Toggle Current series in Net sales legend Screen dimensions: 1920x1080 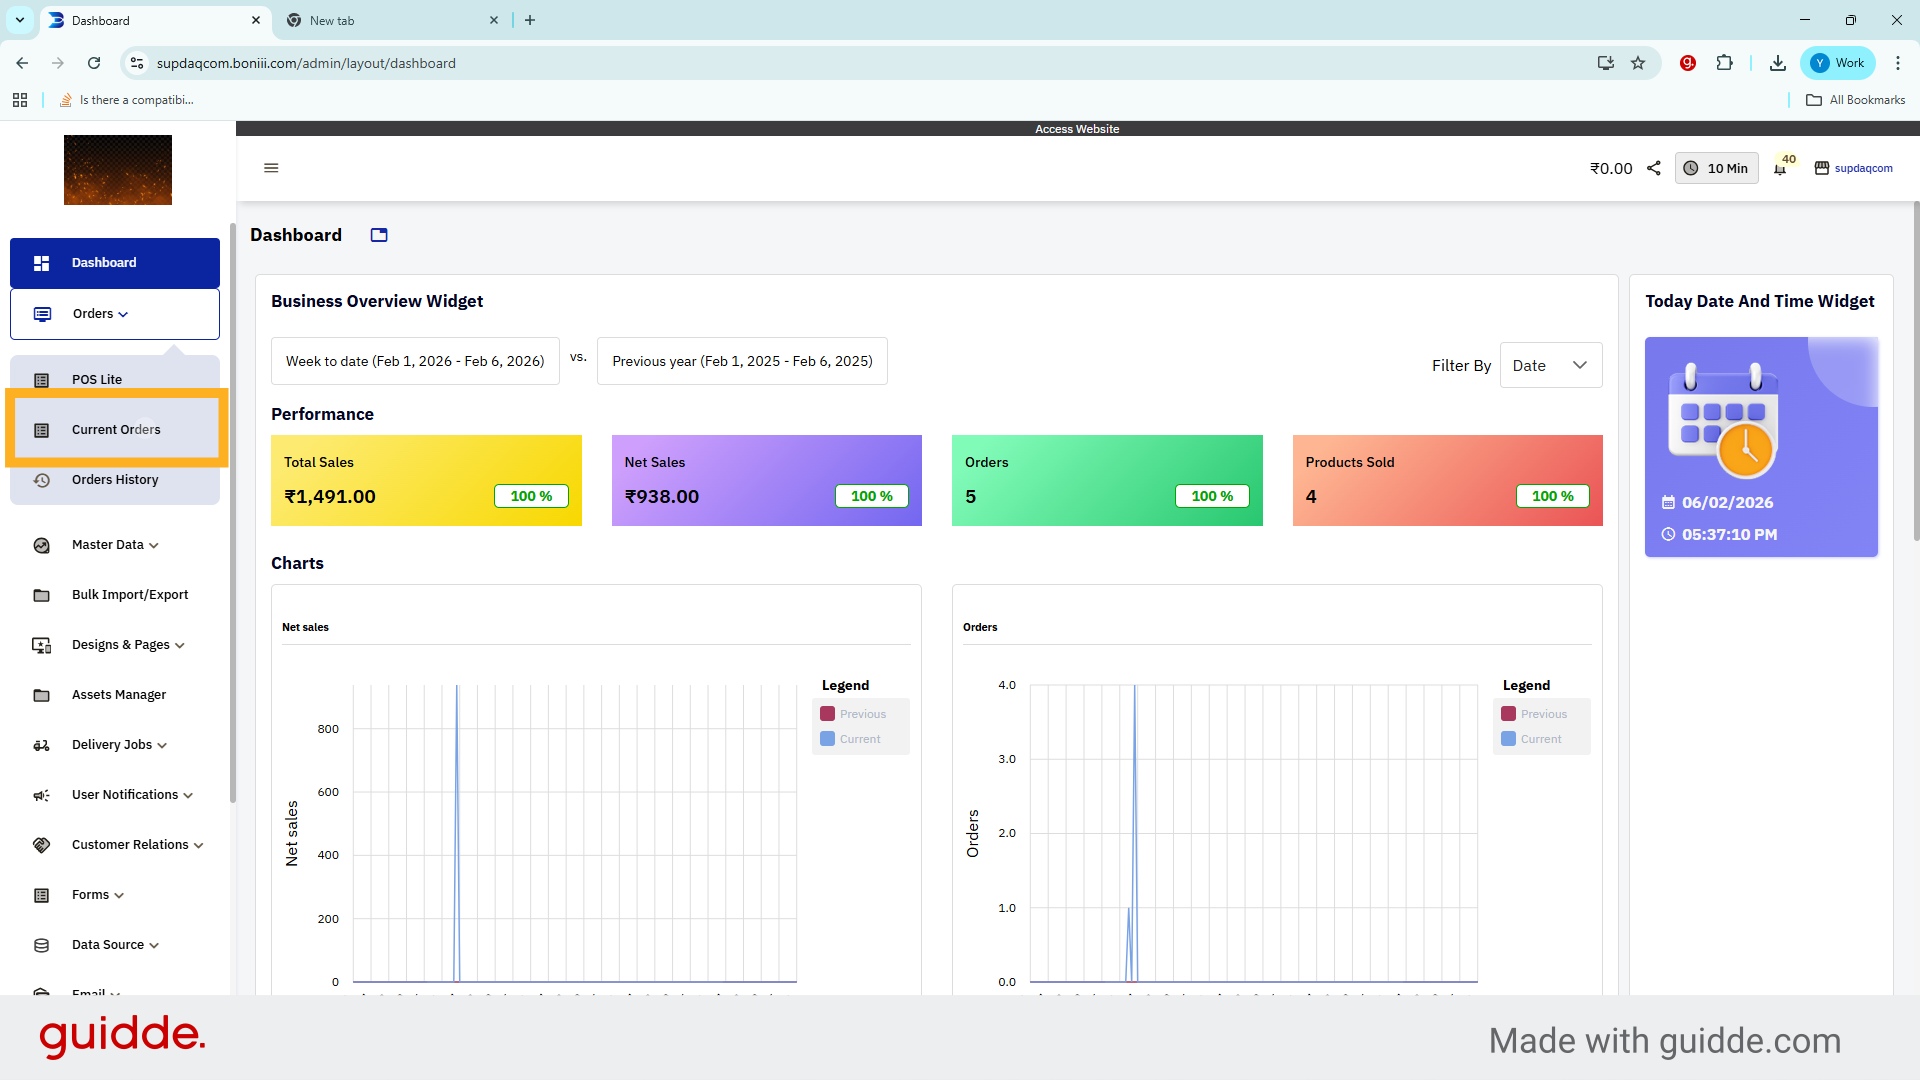tap(850, 739)
